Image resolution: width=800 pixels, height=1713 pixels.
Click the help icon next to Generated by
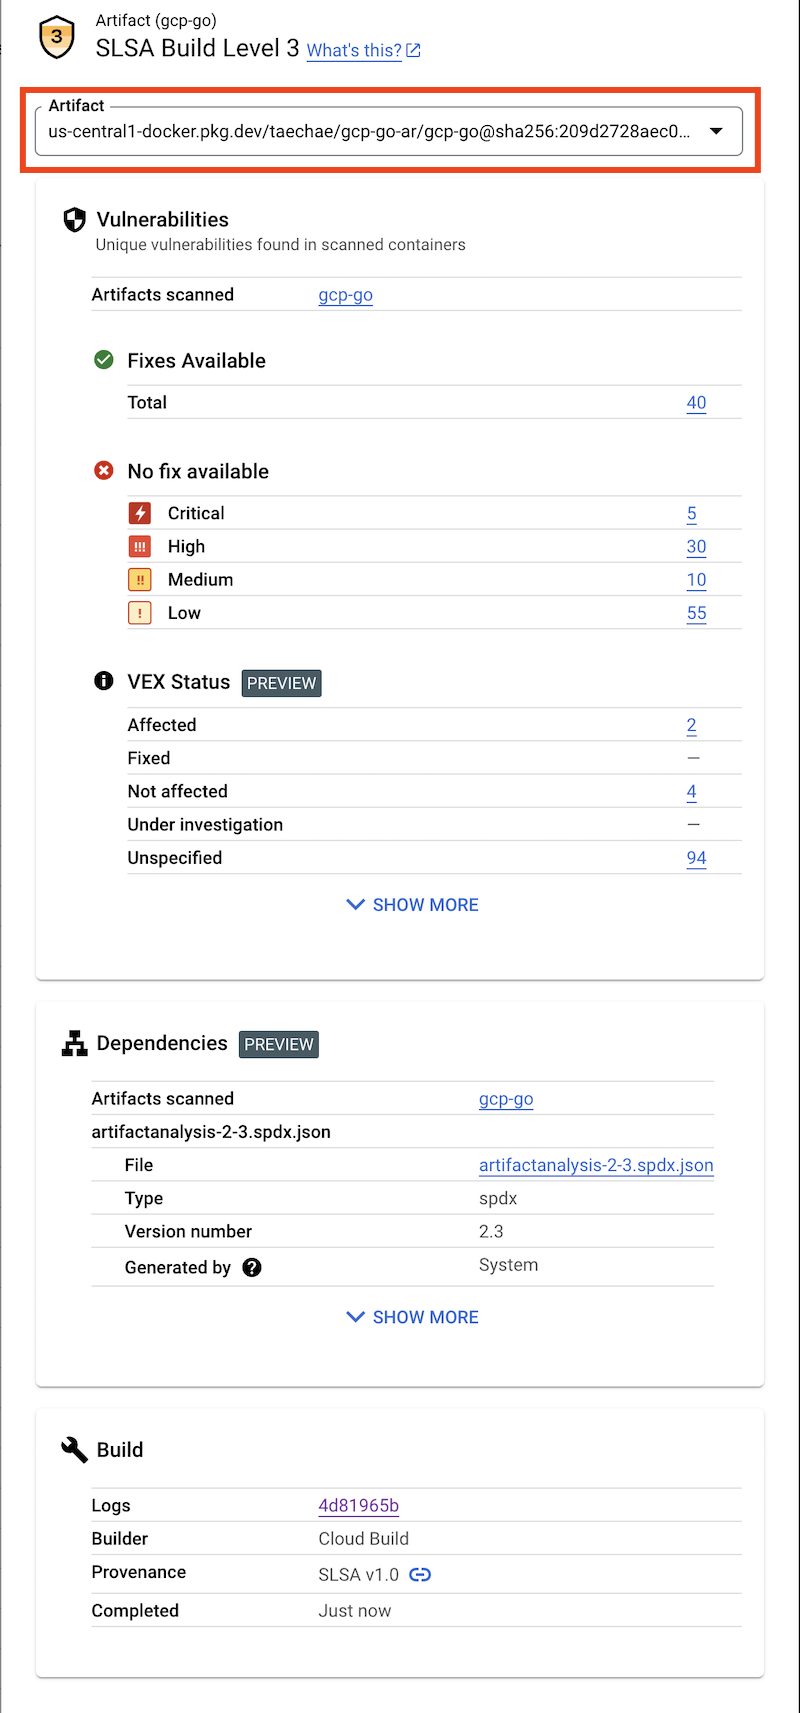tap(251, 1267)
